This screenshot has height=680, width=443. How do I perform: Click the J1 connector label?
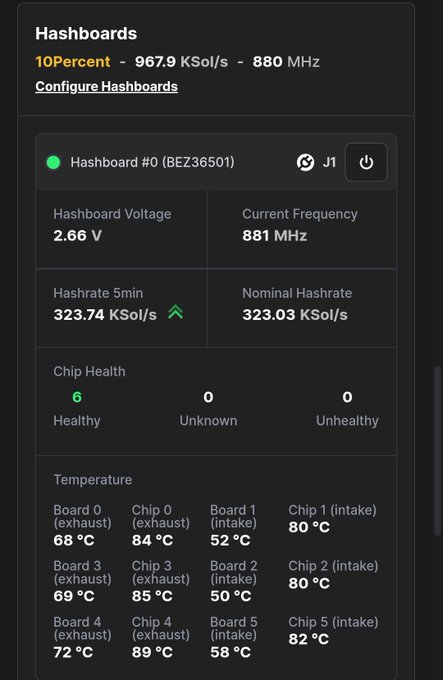pos(329,163)
